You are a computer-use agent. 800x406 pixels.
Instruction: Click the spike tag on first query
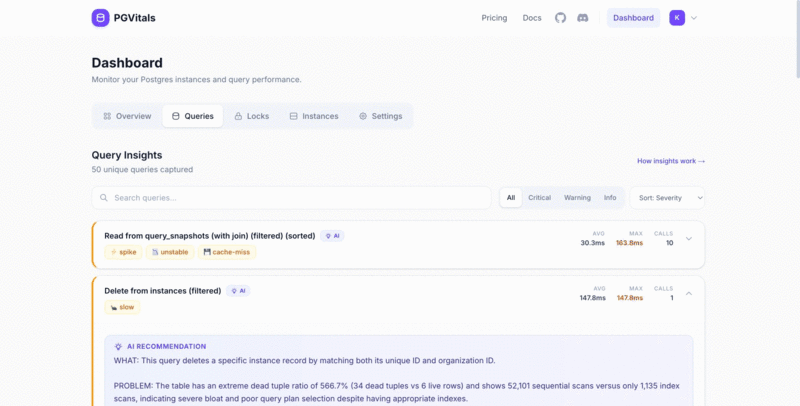[x=123, y=252]
